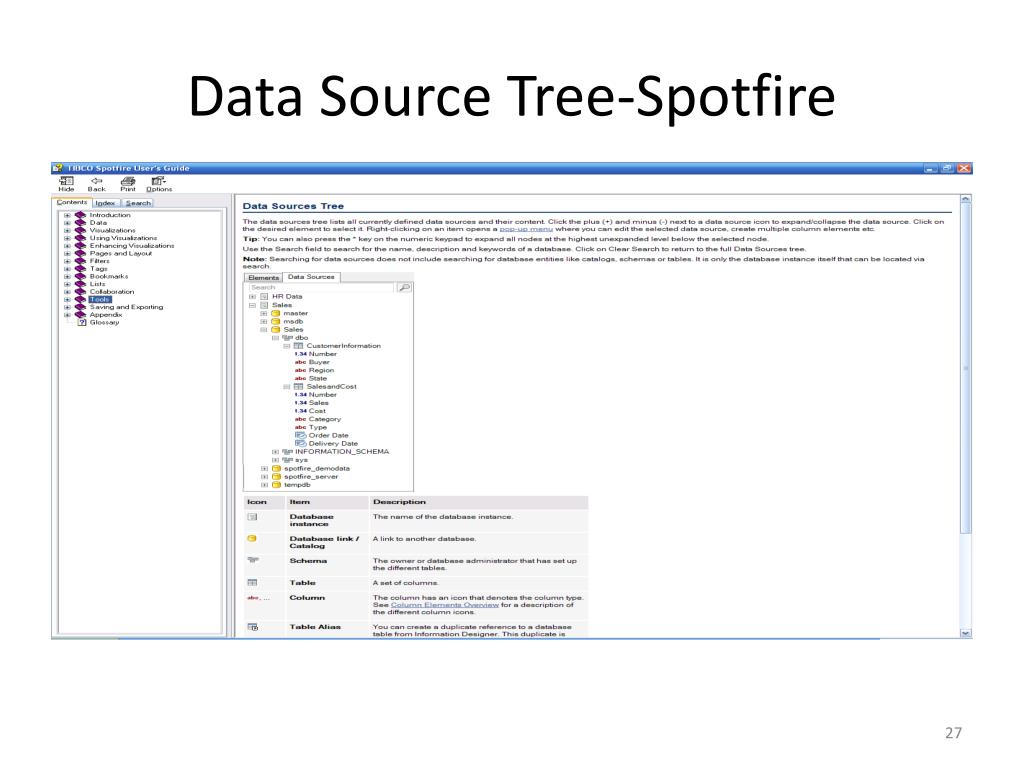
Task: Click the dbo schema icon
Action: [x=287, y=338]
